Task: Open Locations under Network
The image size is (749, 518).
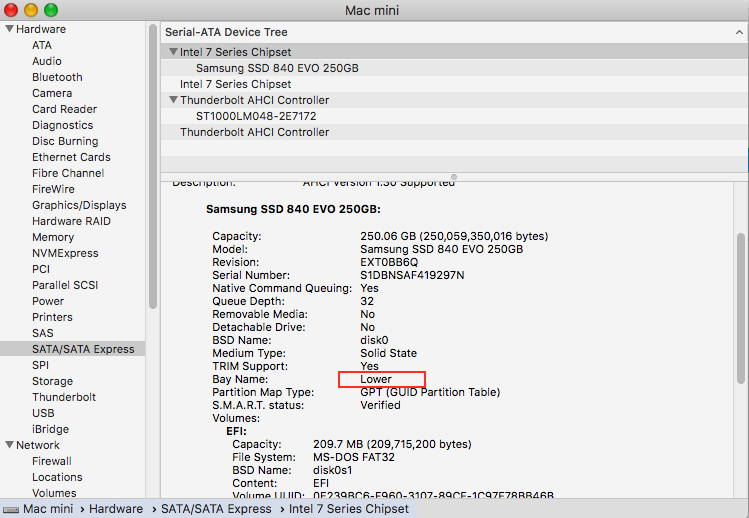Action: click(x=57, y=477)
